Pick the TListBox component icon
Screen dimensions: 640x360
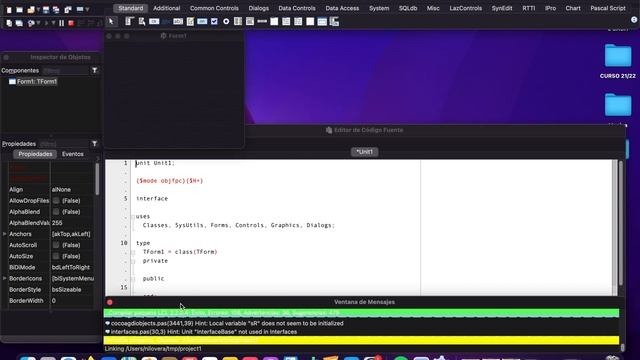pyautogui.click(x=238, y=22)
